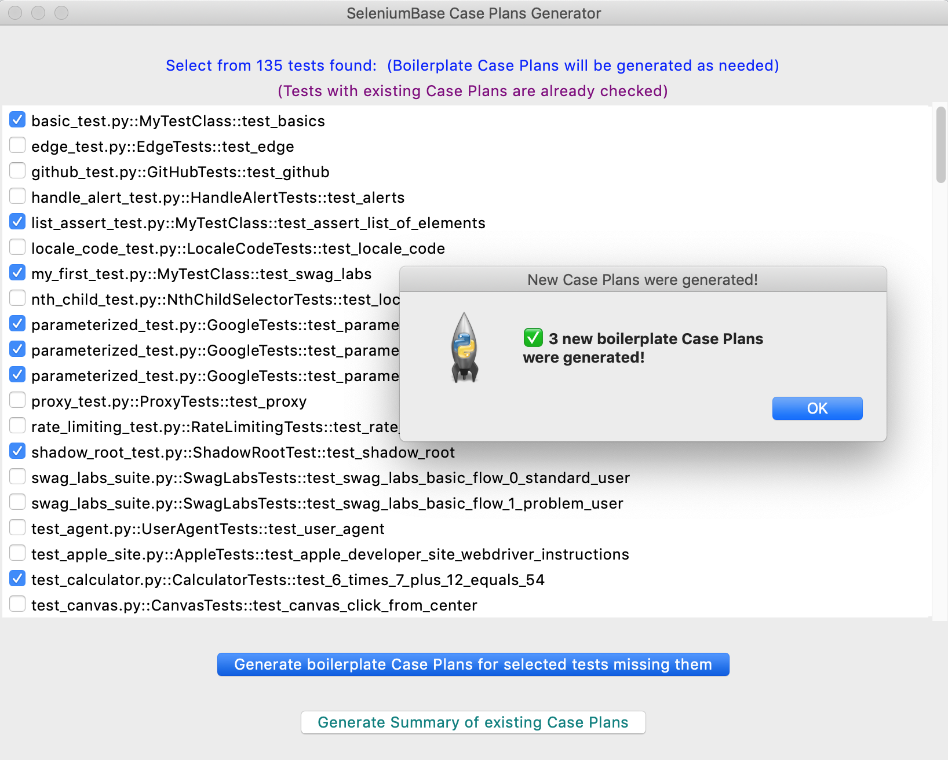948x760 pixels.
Task: Click 'github_test.py::GitHubTests::test_github' label
Action: [x=180, y=172]
